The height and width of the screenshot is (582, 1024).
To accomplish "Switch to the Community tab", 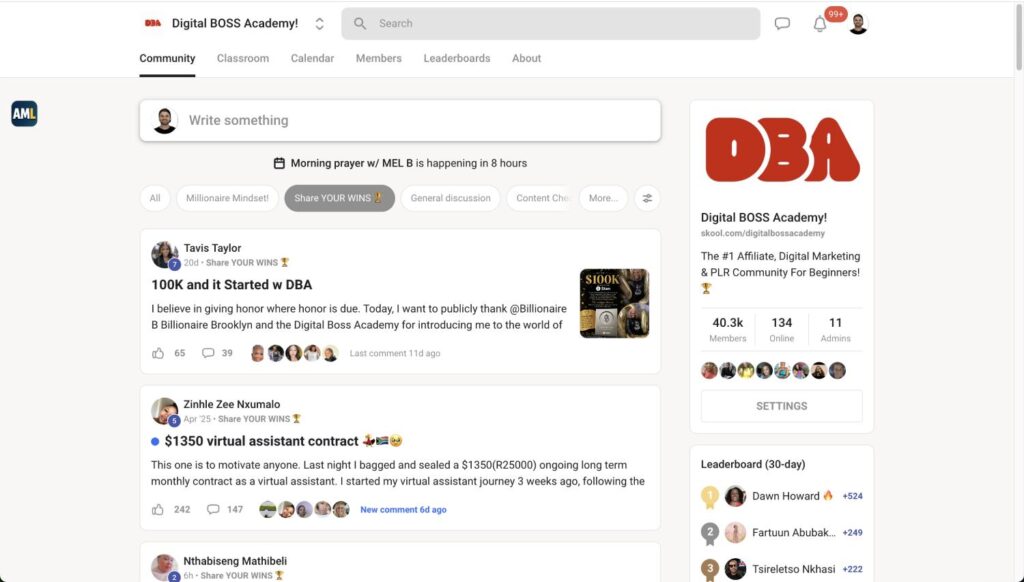I will 167,58.
